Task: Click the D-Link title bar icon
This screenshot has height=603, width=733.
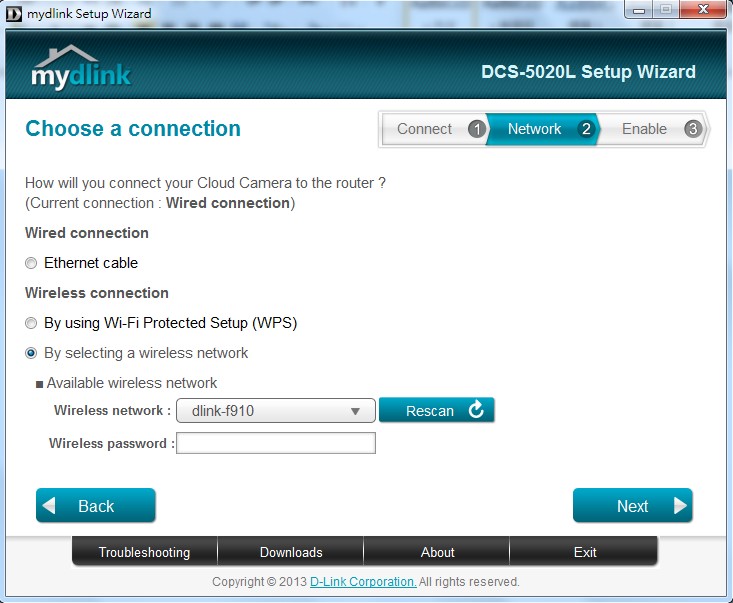Action: click(x=14, y=14)
